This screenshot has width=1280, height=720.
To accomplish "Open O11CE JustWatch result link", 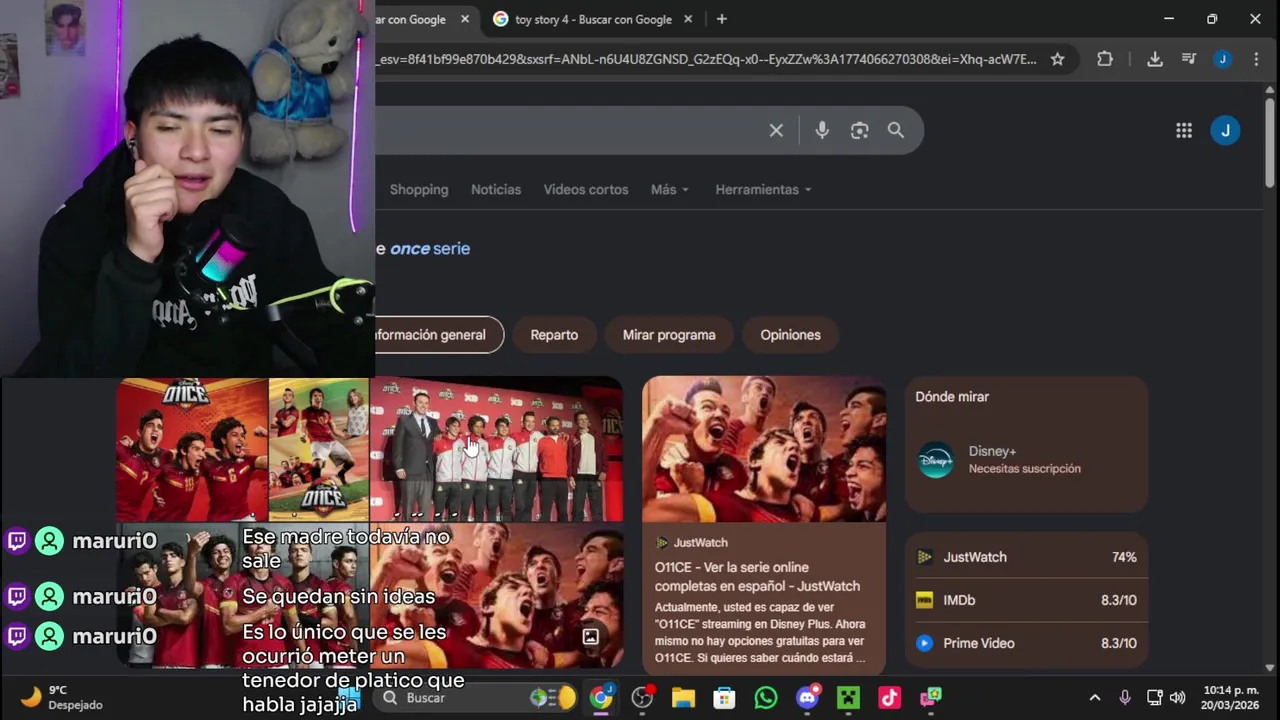I will [x=757, y=576].
